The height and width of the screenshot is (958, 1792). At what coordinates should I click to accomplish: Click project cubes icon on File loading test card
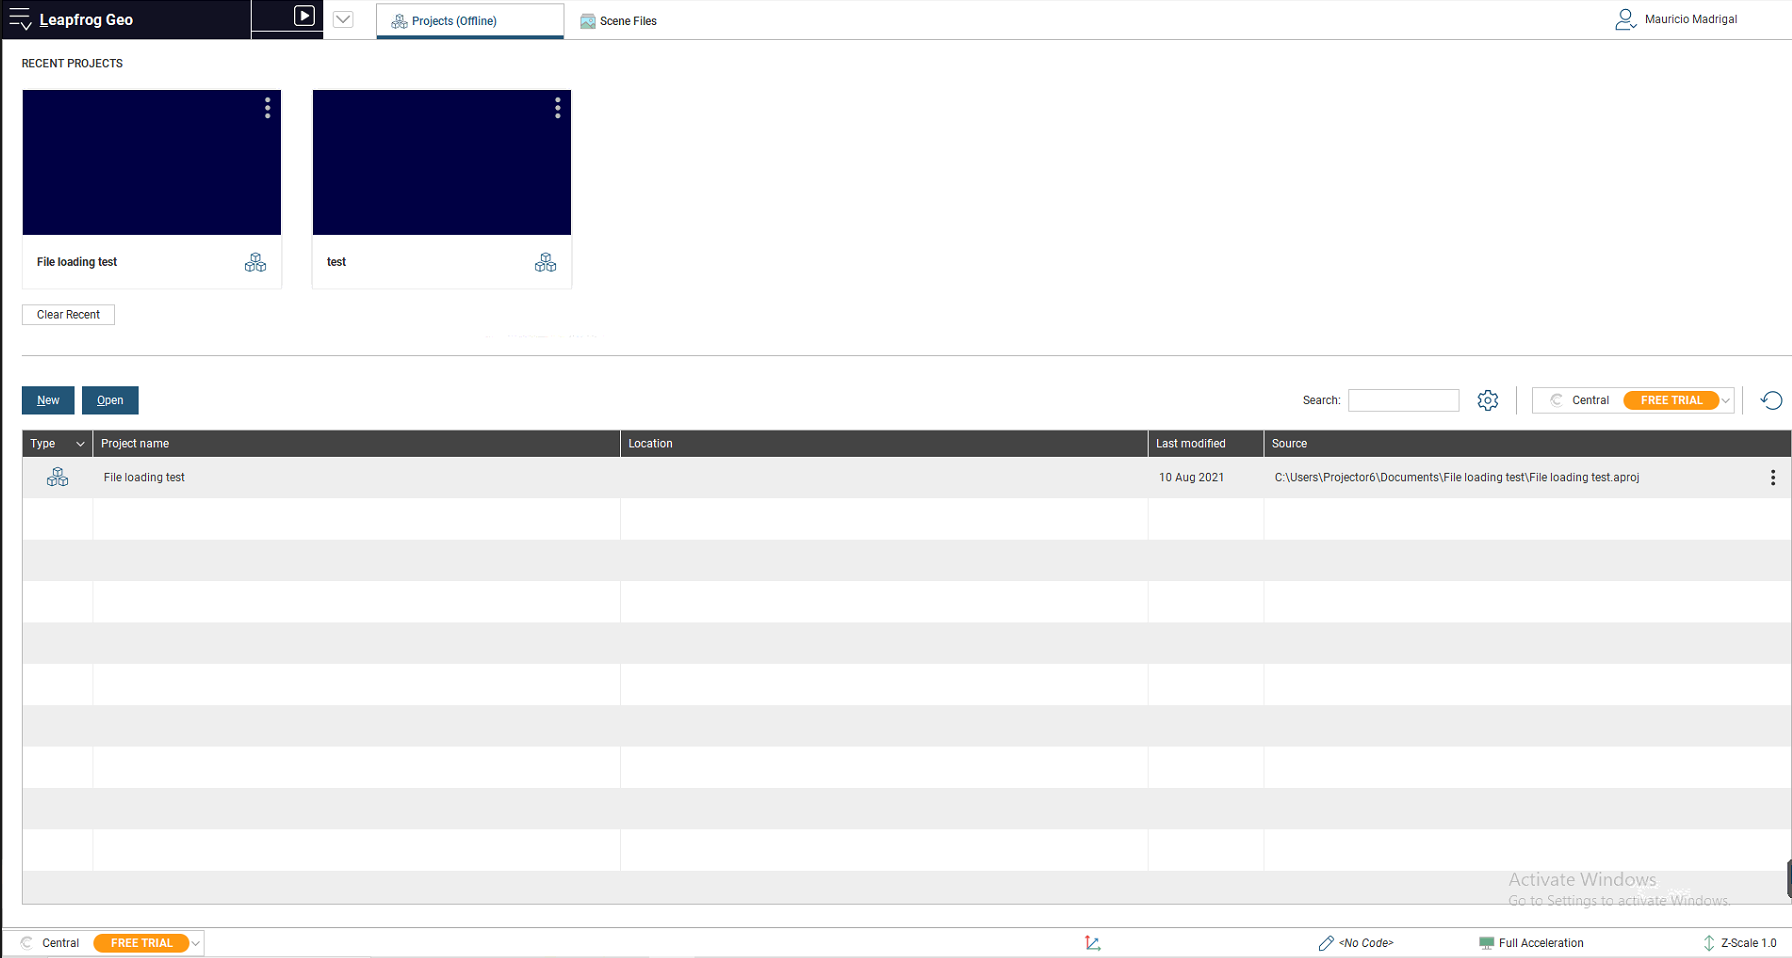coord(255,262)
